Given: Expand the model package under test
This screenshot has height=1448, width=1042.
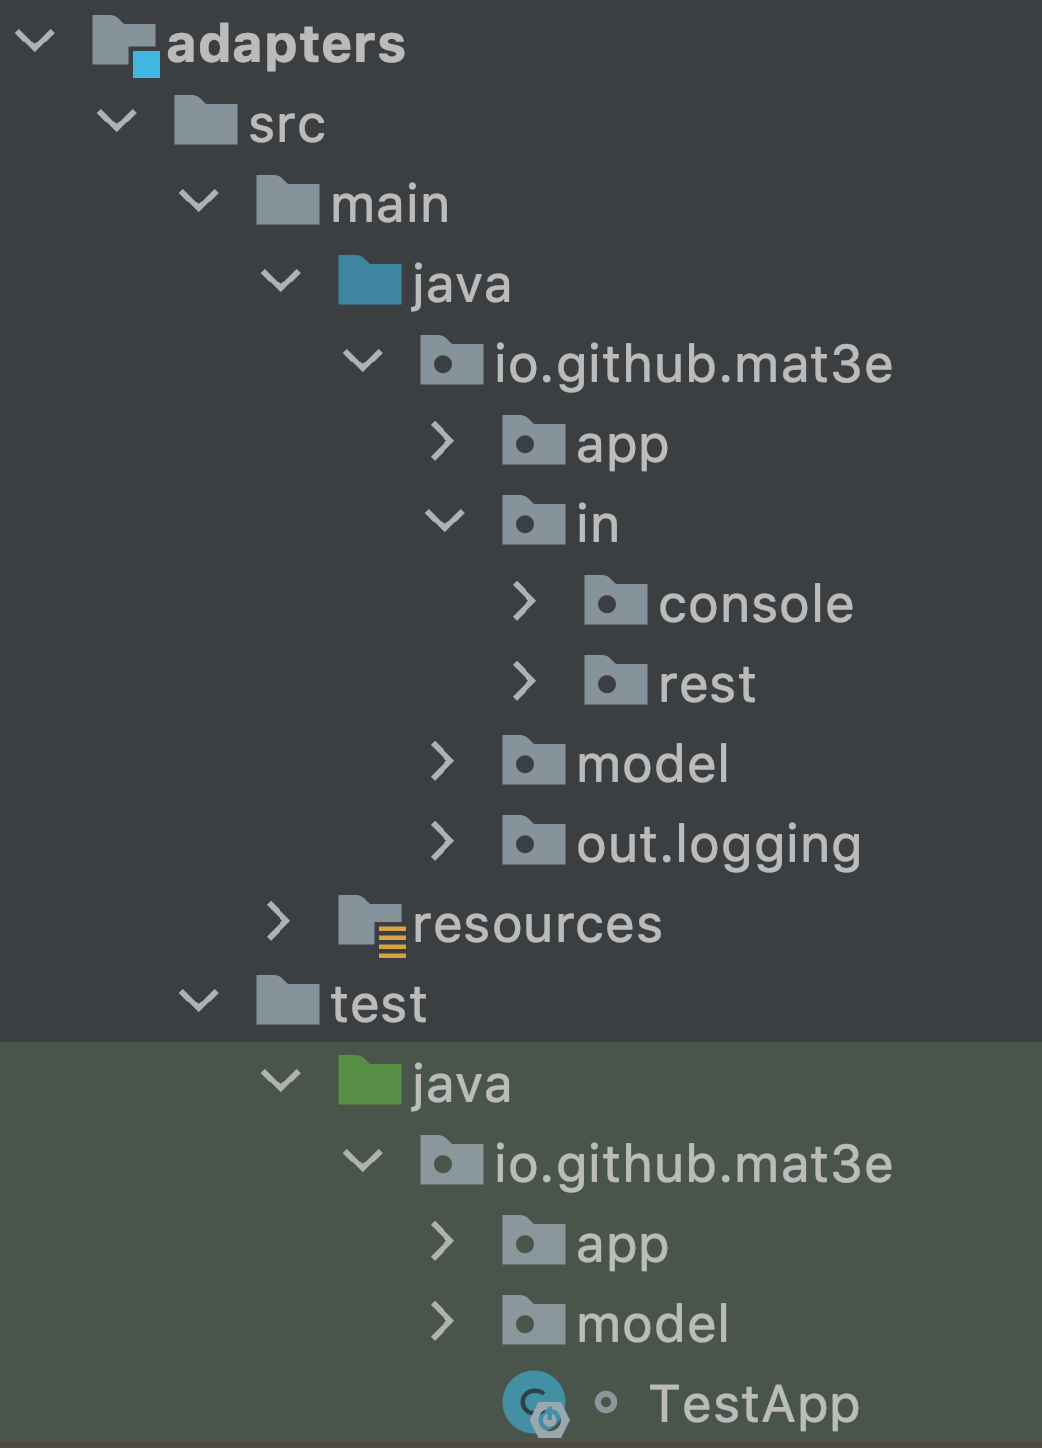Looking at the screenshot, I should coord(442,1322).
